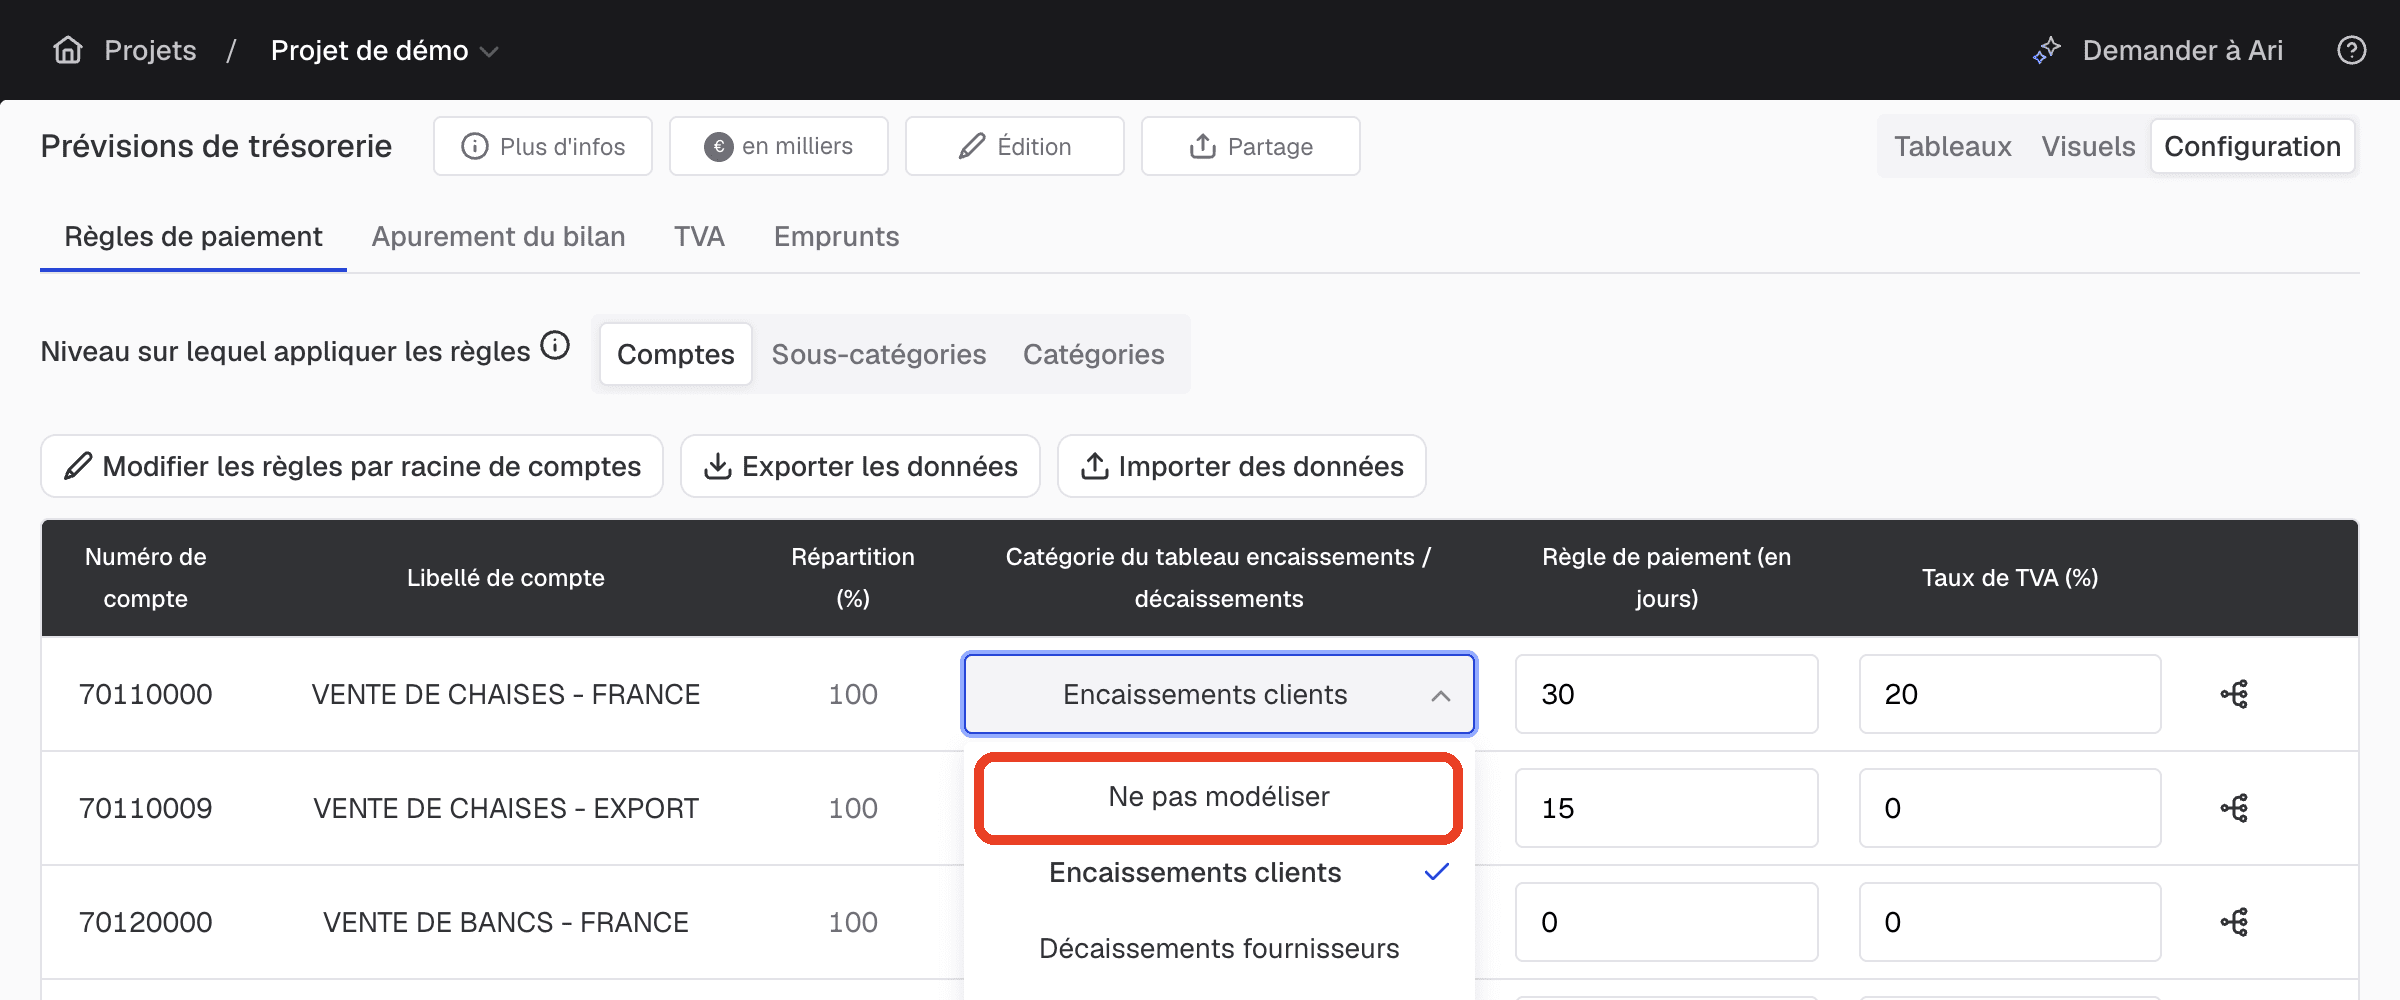Apply rules at Comptes level
Screen dimensions: 2400x1000
pos(675,354)
